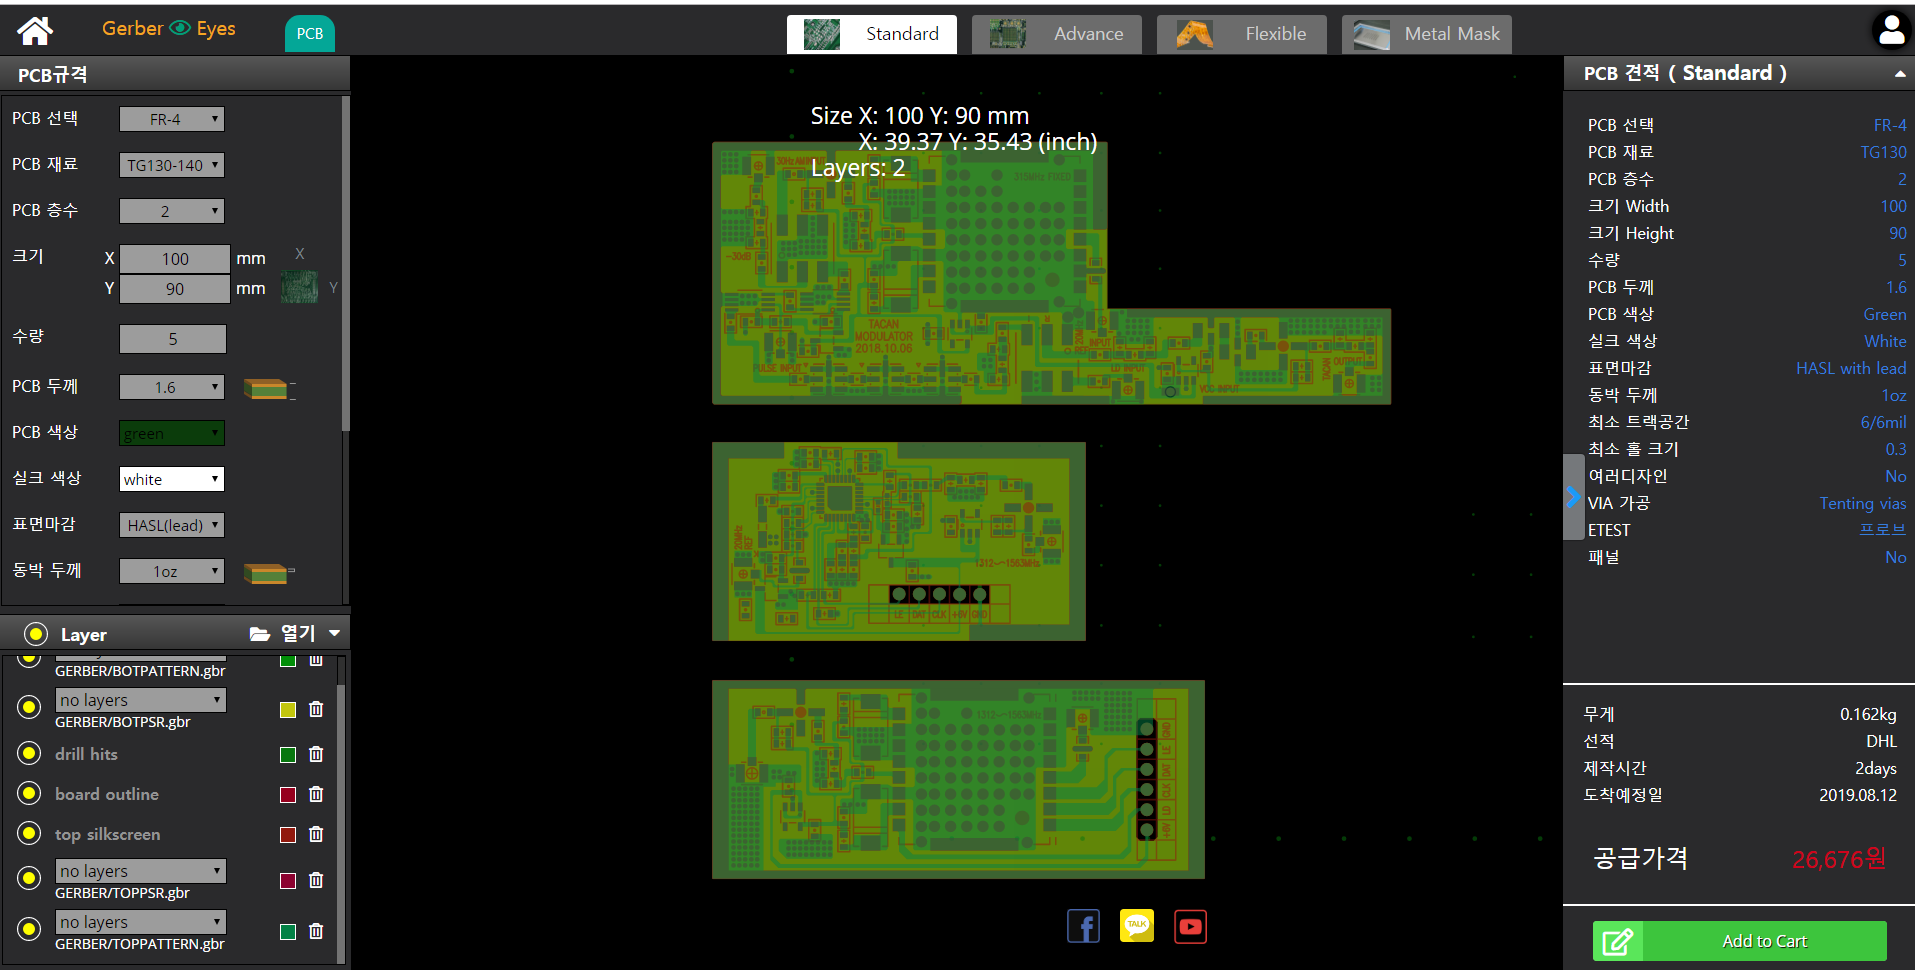Open the TG130-140 material dropdown

(x=171, y=165)
